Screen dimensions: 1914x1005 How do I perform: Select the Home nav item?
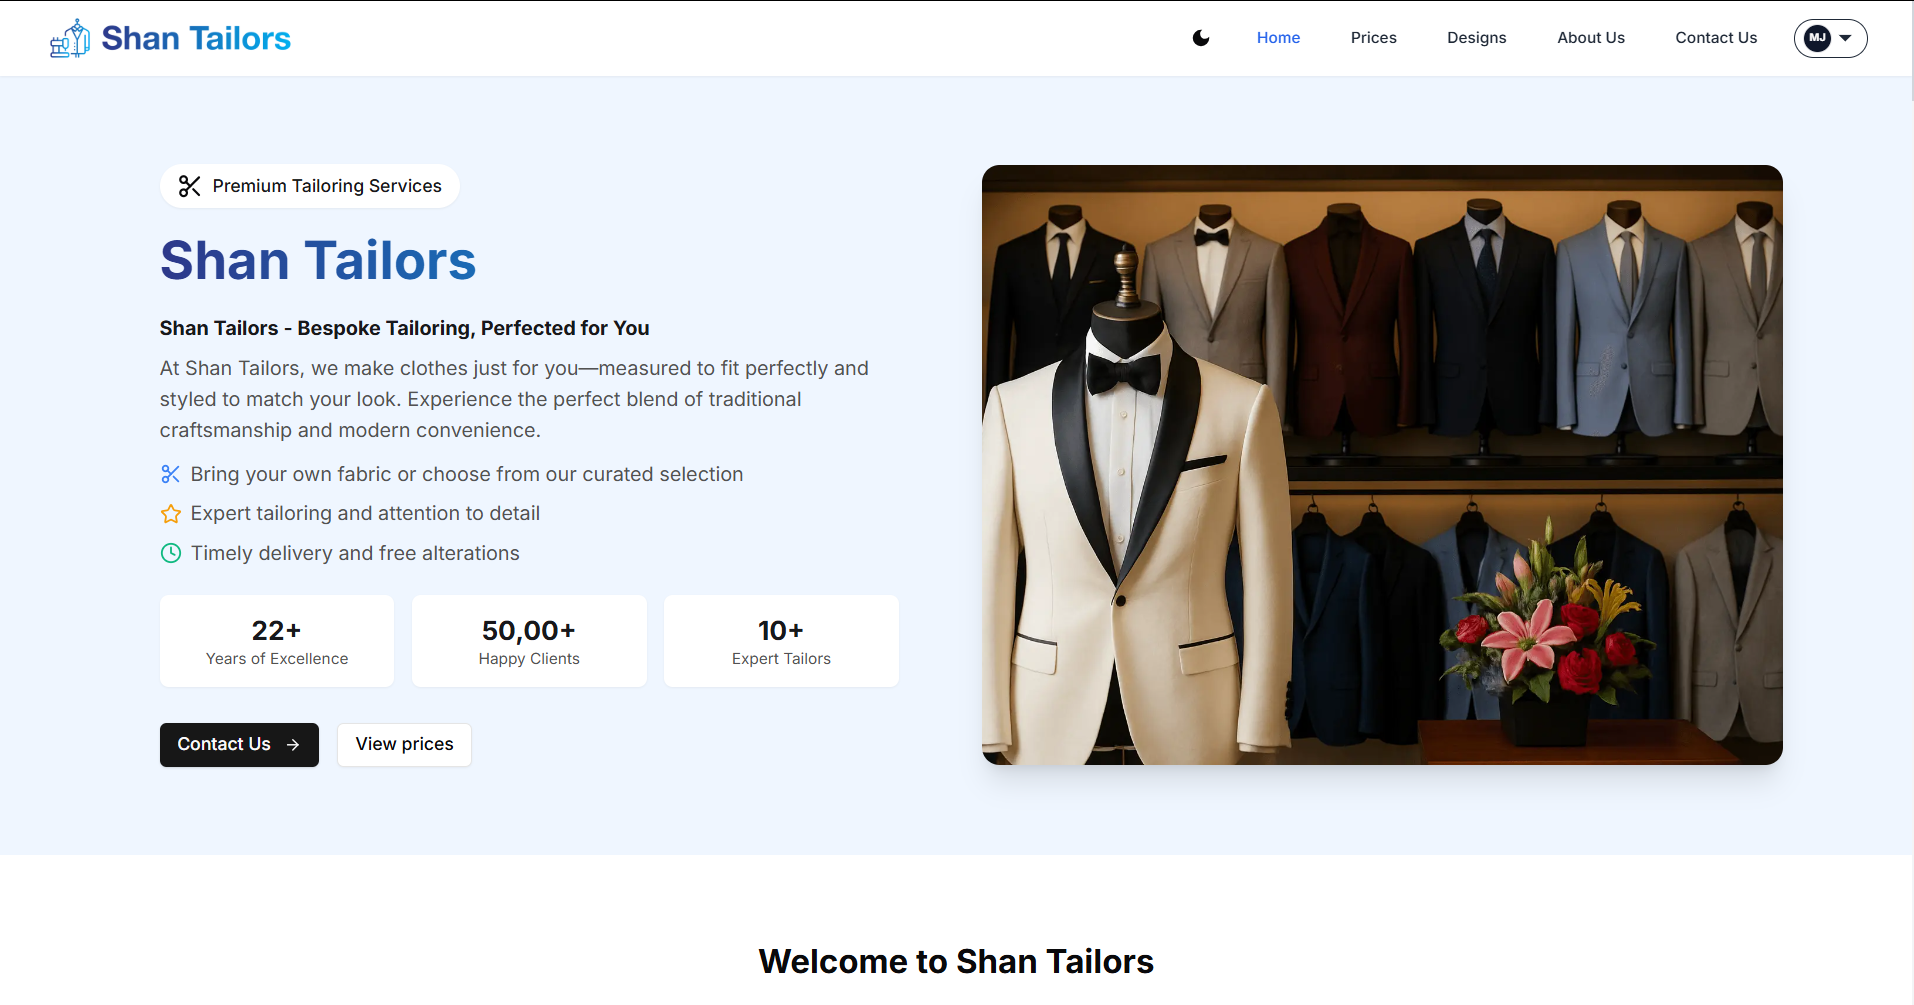1278,38
